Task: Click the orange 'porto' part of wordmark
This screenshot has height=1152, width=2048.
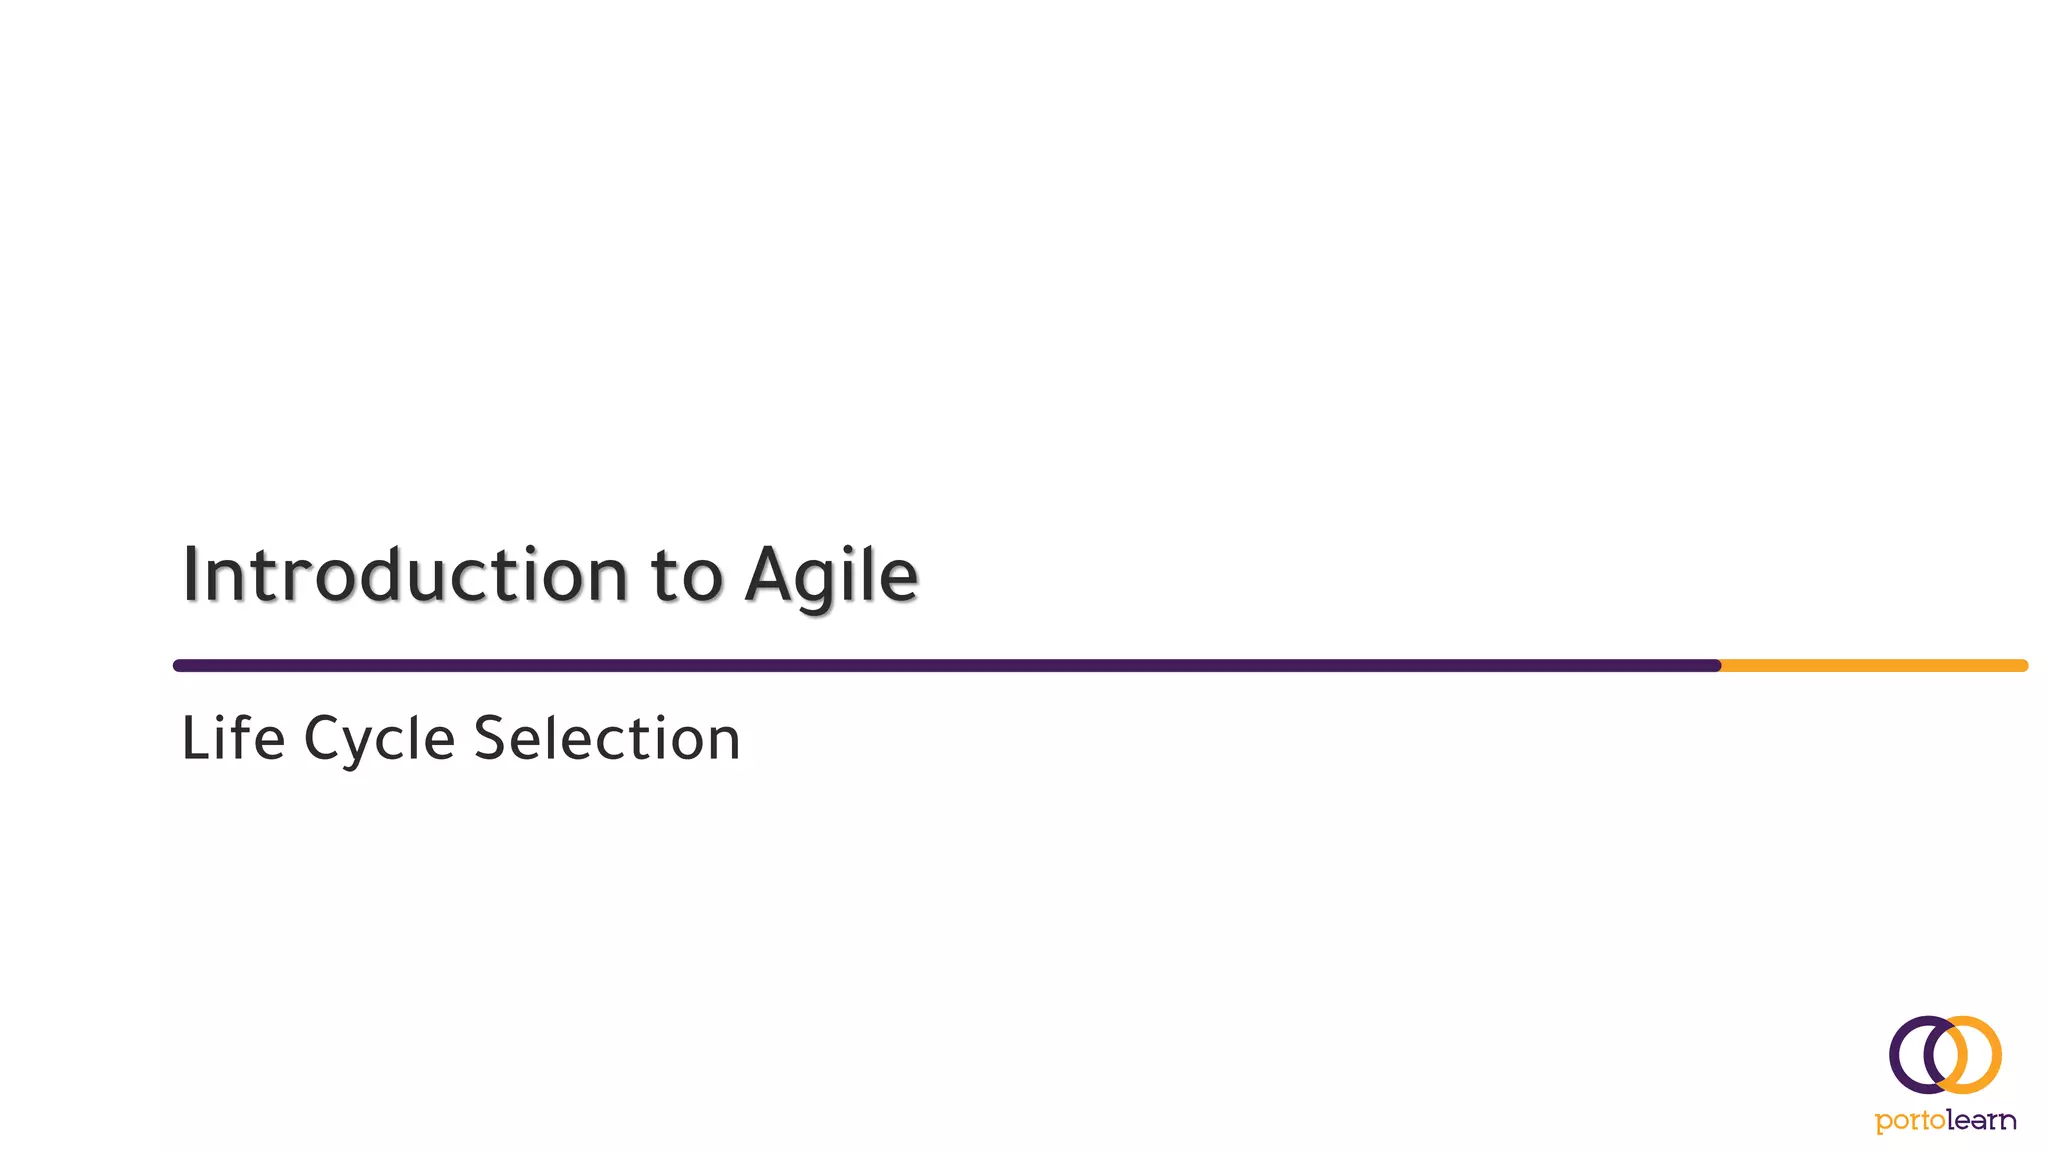Action: coord(1910,1122)
